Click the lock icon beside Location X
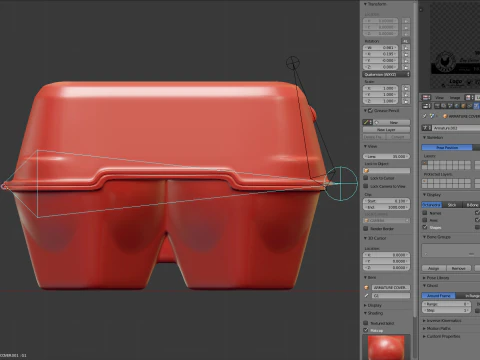The width and height of the screenshot is (480, 360). point(406,21)
